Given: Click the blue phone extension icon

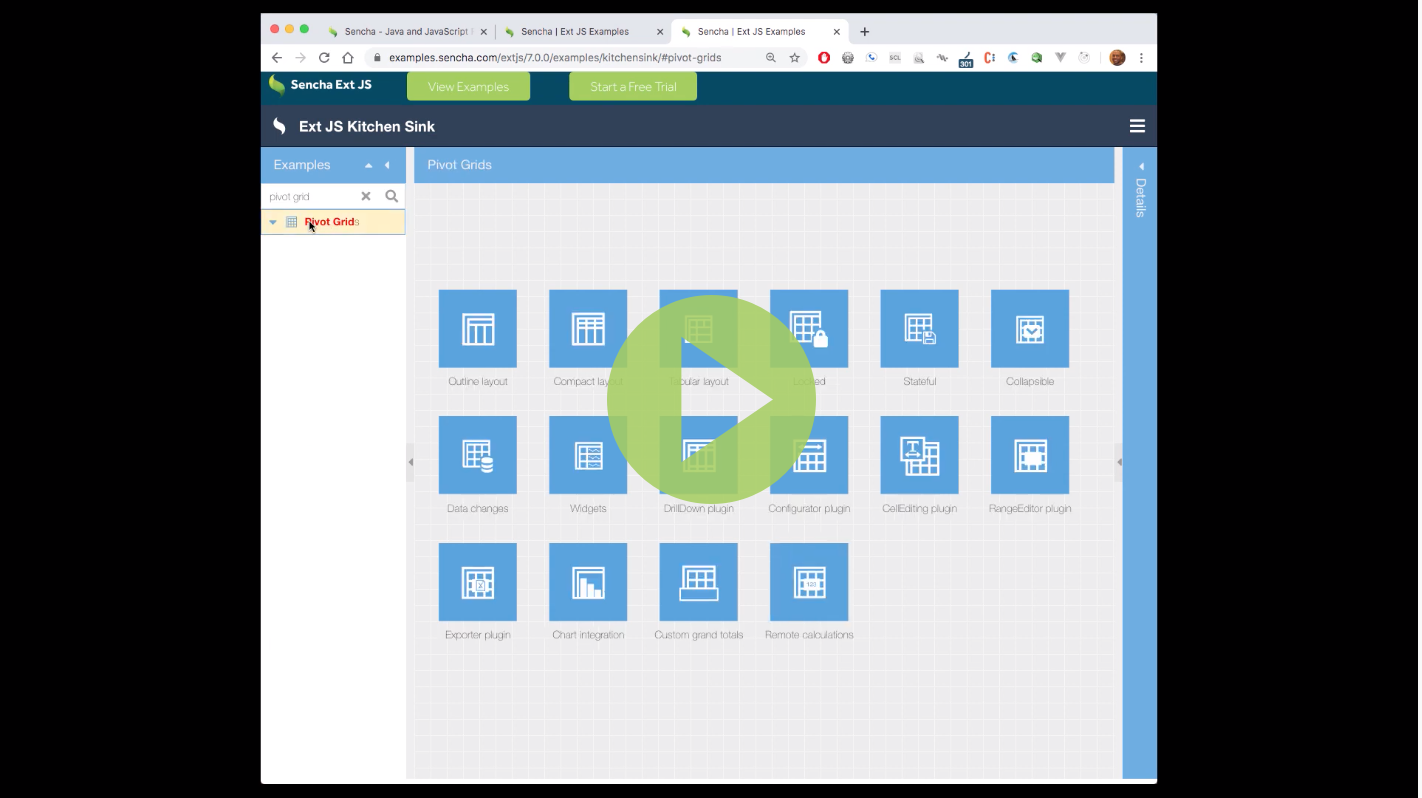Looking at the screenshot, I should [872, 58].
